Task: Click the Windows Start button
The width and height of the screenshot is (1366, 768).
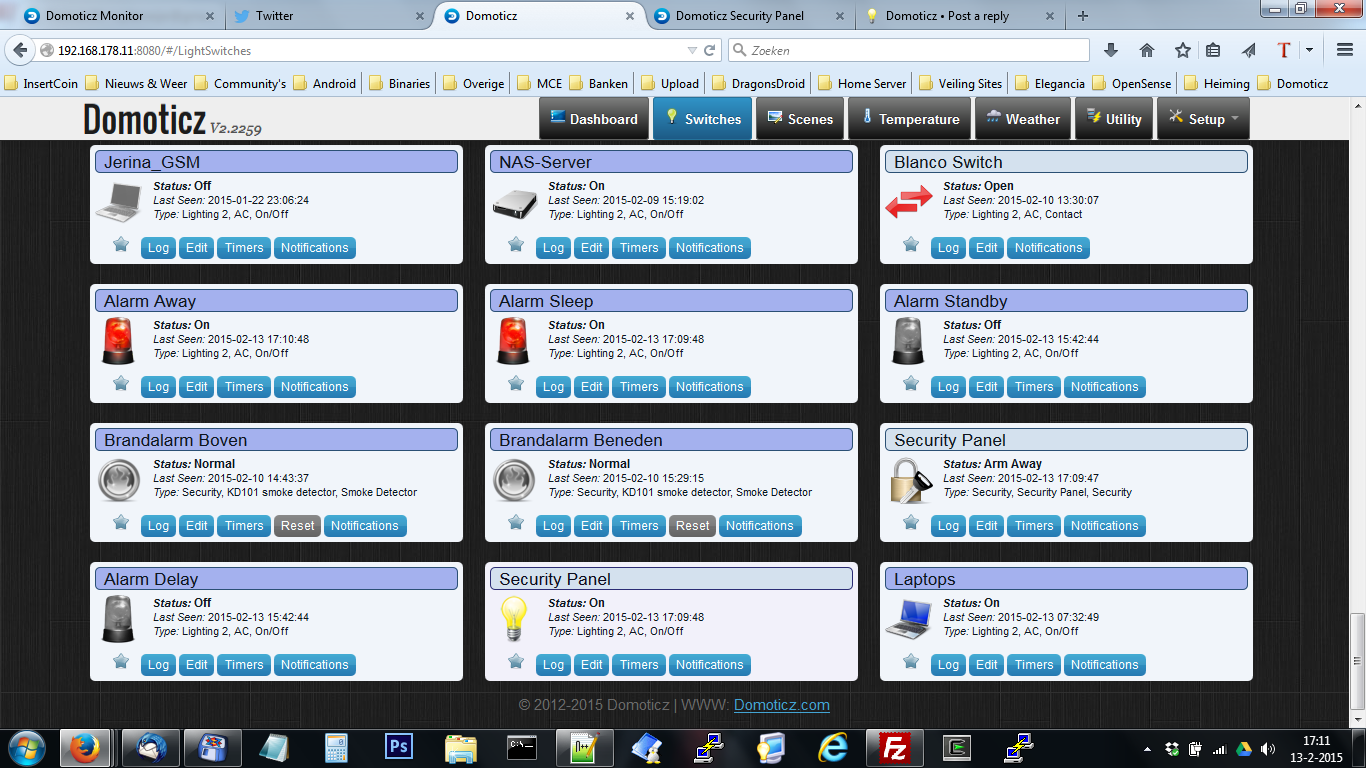Action: pyautogui.click(x=27, y=748)
